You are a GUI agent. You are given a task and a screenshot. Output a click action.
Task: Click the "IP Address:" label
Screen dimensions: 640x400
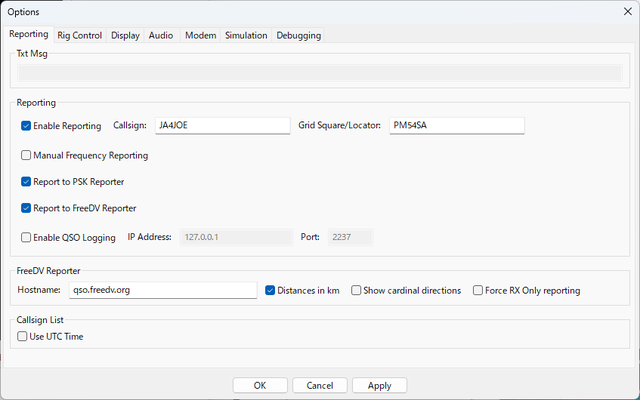point(149,237)
